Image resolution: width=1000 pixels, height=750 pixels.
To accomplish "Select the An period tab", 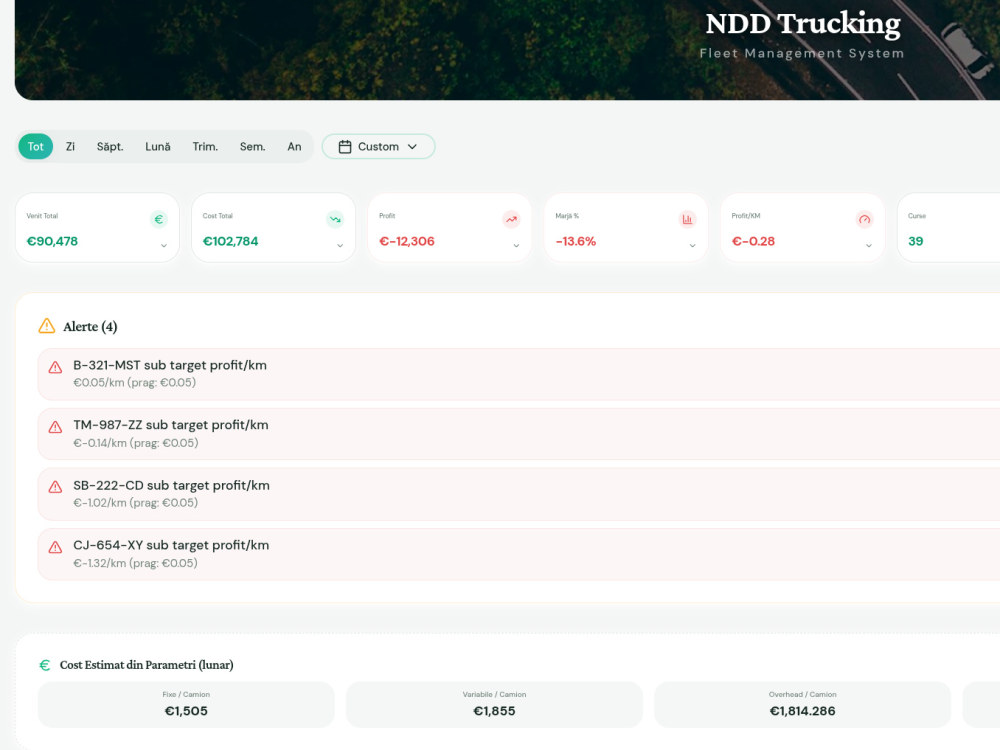I will point(294,147).
